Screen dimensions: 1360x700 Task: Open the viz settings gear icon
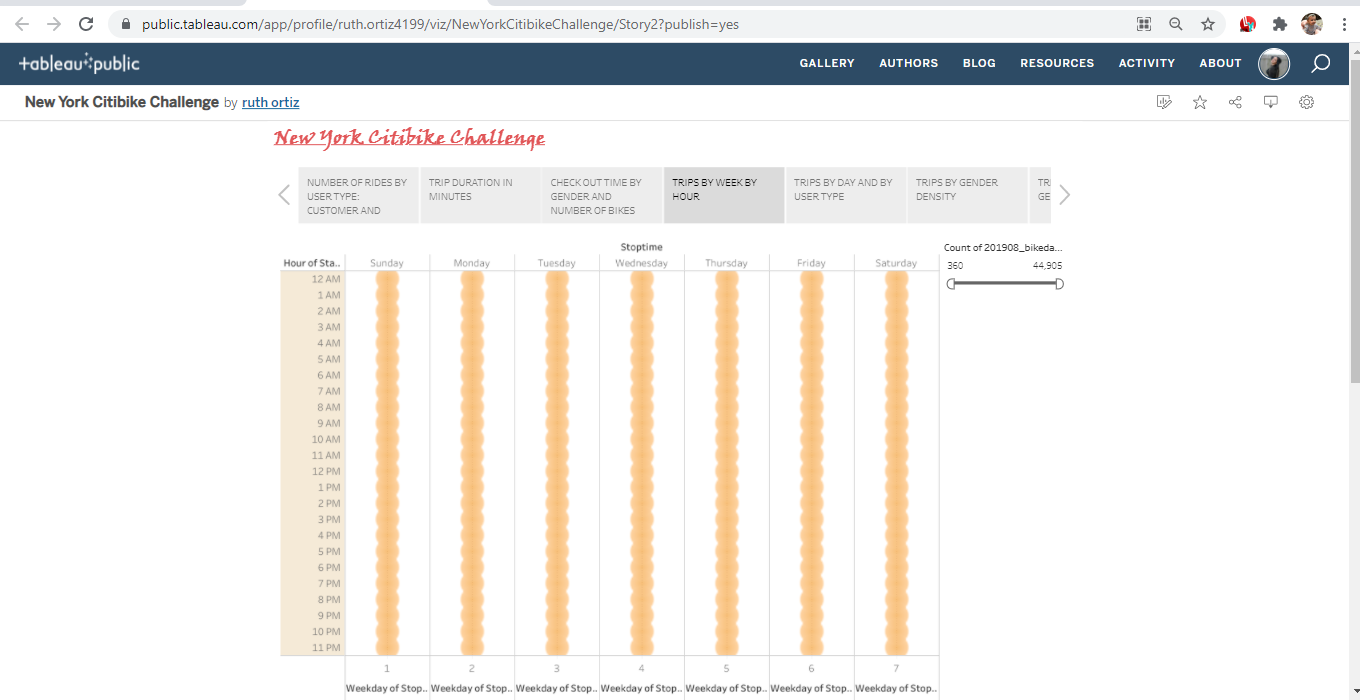(1307, 101)
